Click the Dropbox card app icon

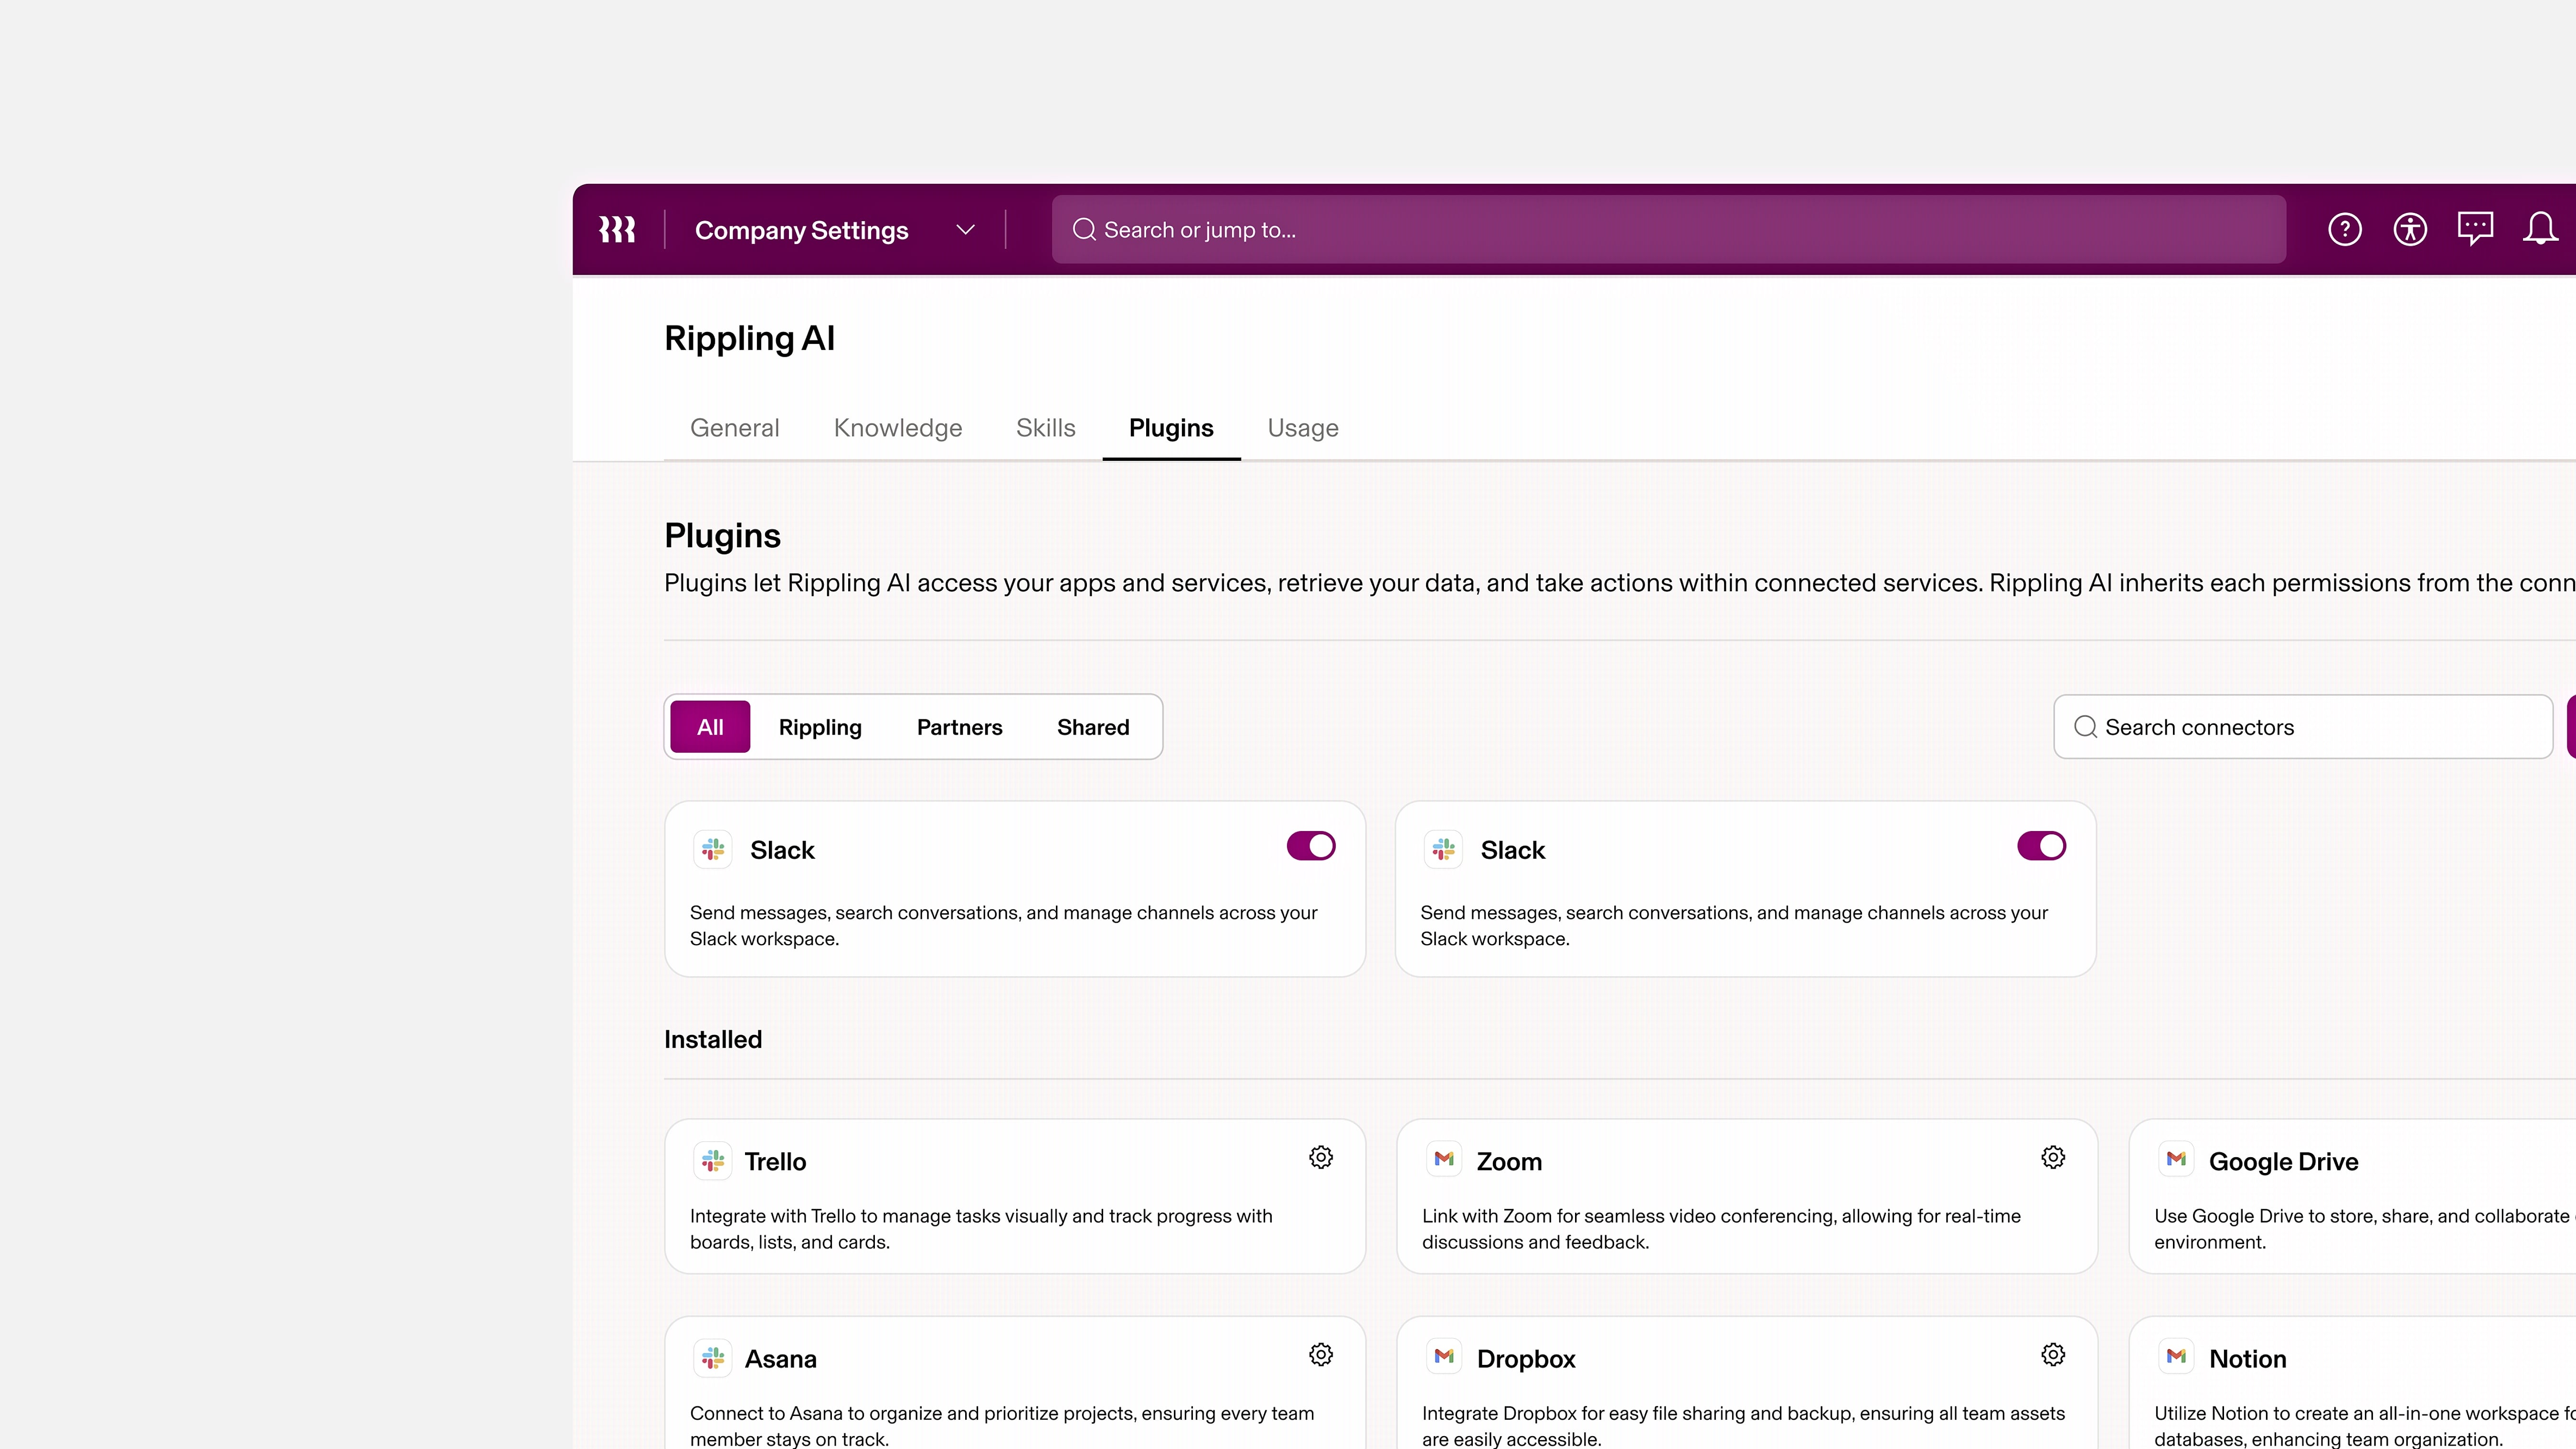(1444, 1357)
